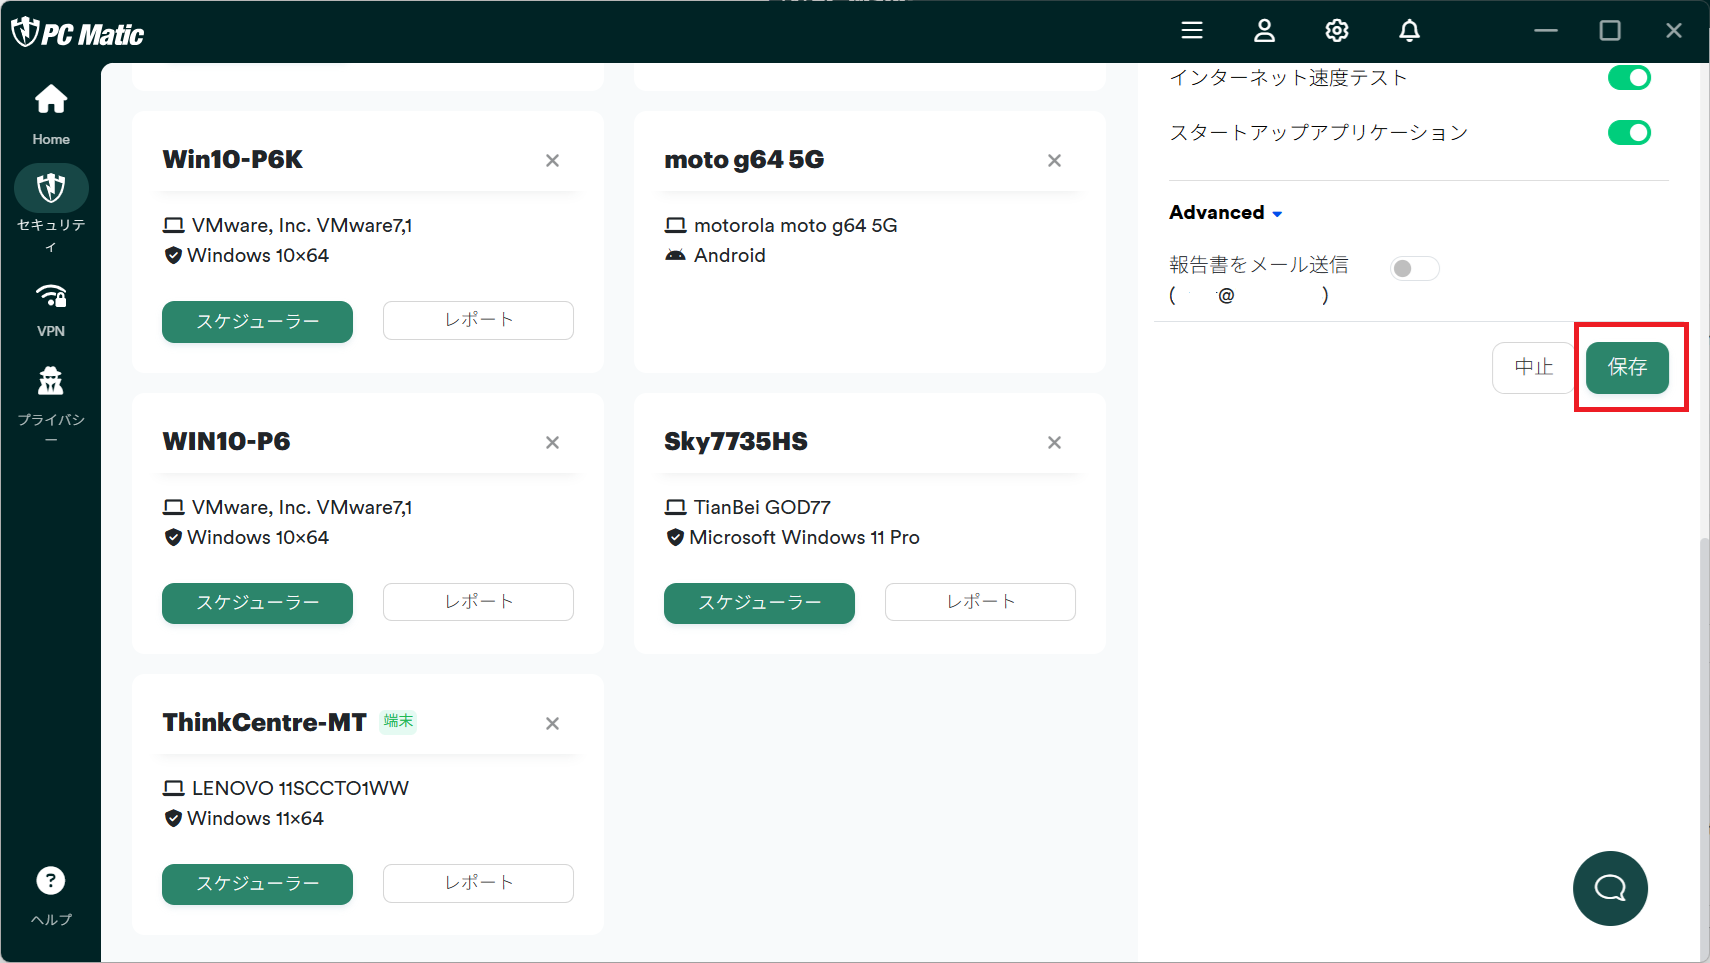Go to Home in the sidebar

51,114
